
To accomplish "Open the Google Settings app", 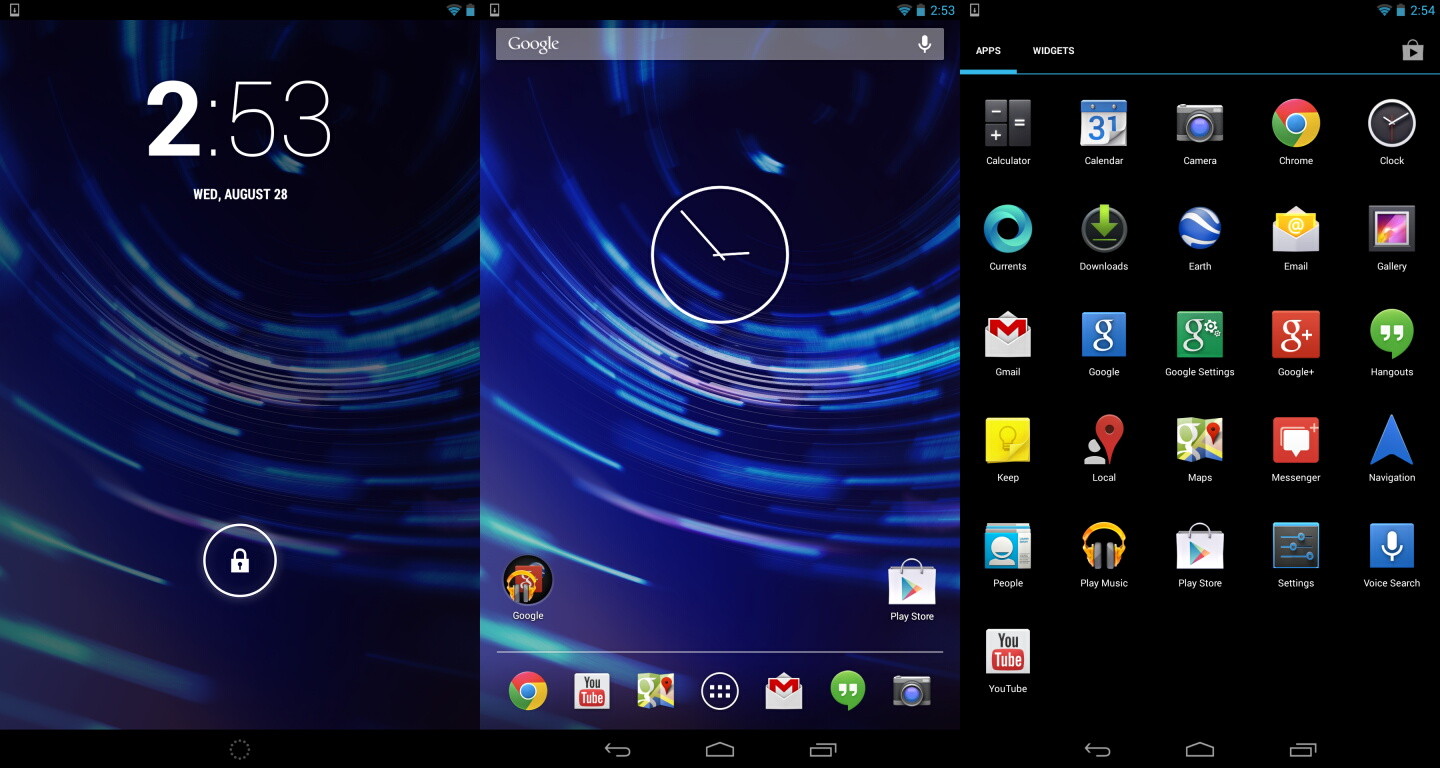I will 1200,335.
